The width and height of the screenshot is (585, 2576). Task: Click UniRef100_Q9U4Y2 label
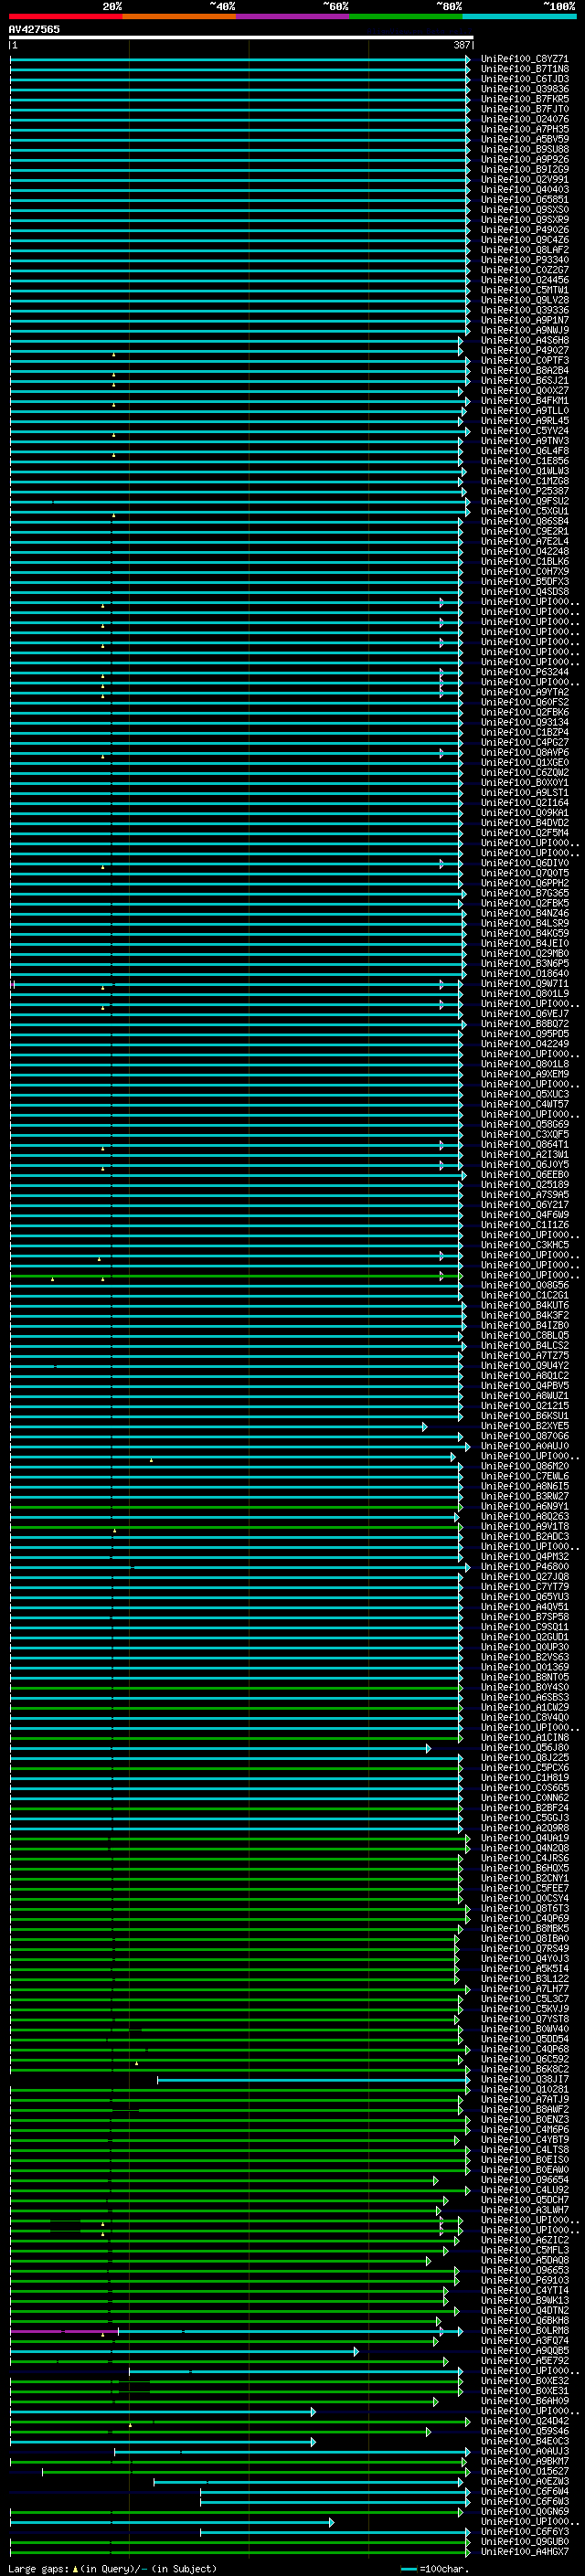[525, 1365]
